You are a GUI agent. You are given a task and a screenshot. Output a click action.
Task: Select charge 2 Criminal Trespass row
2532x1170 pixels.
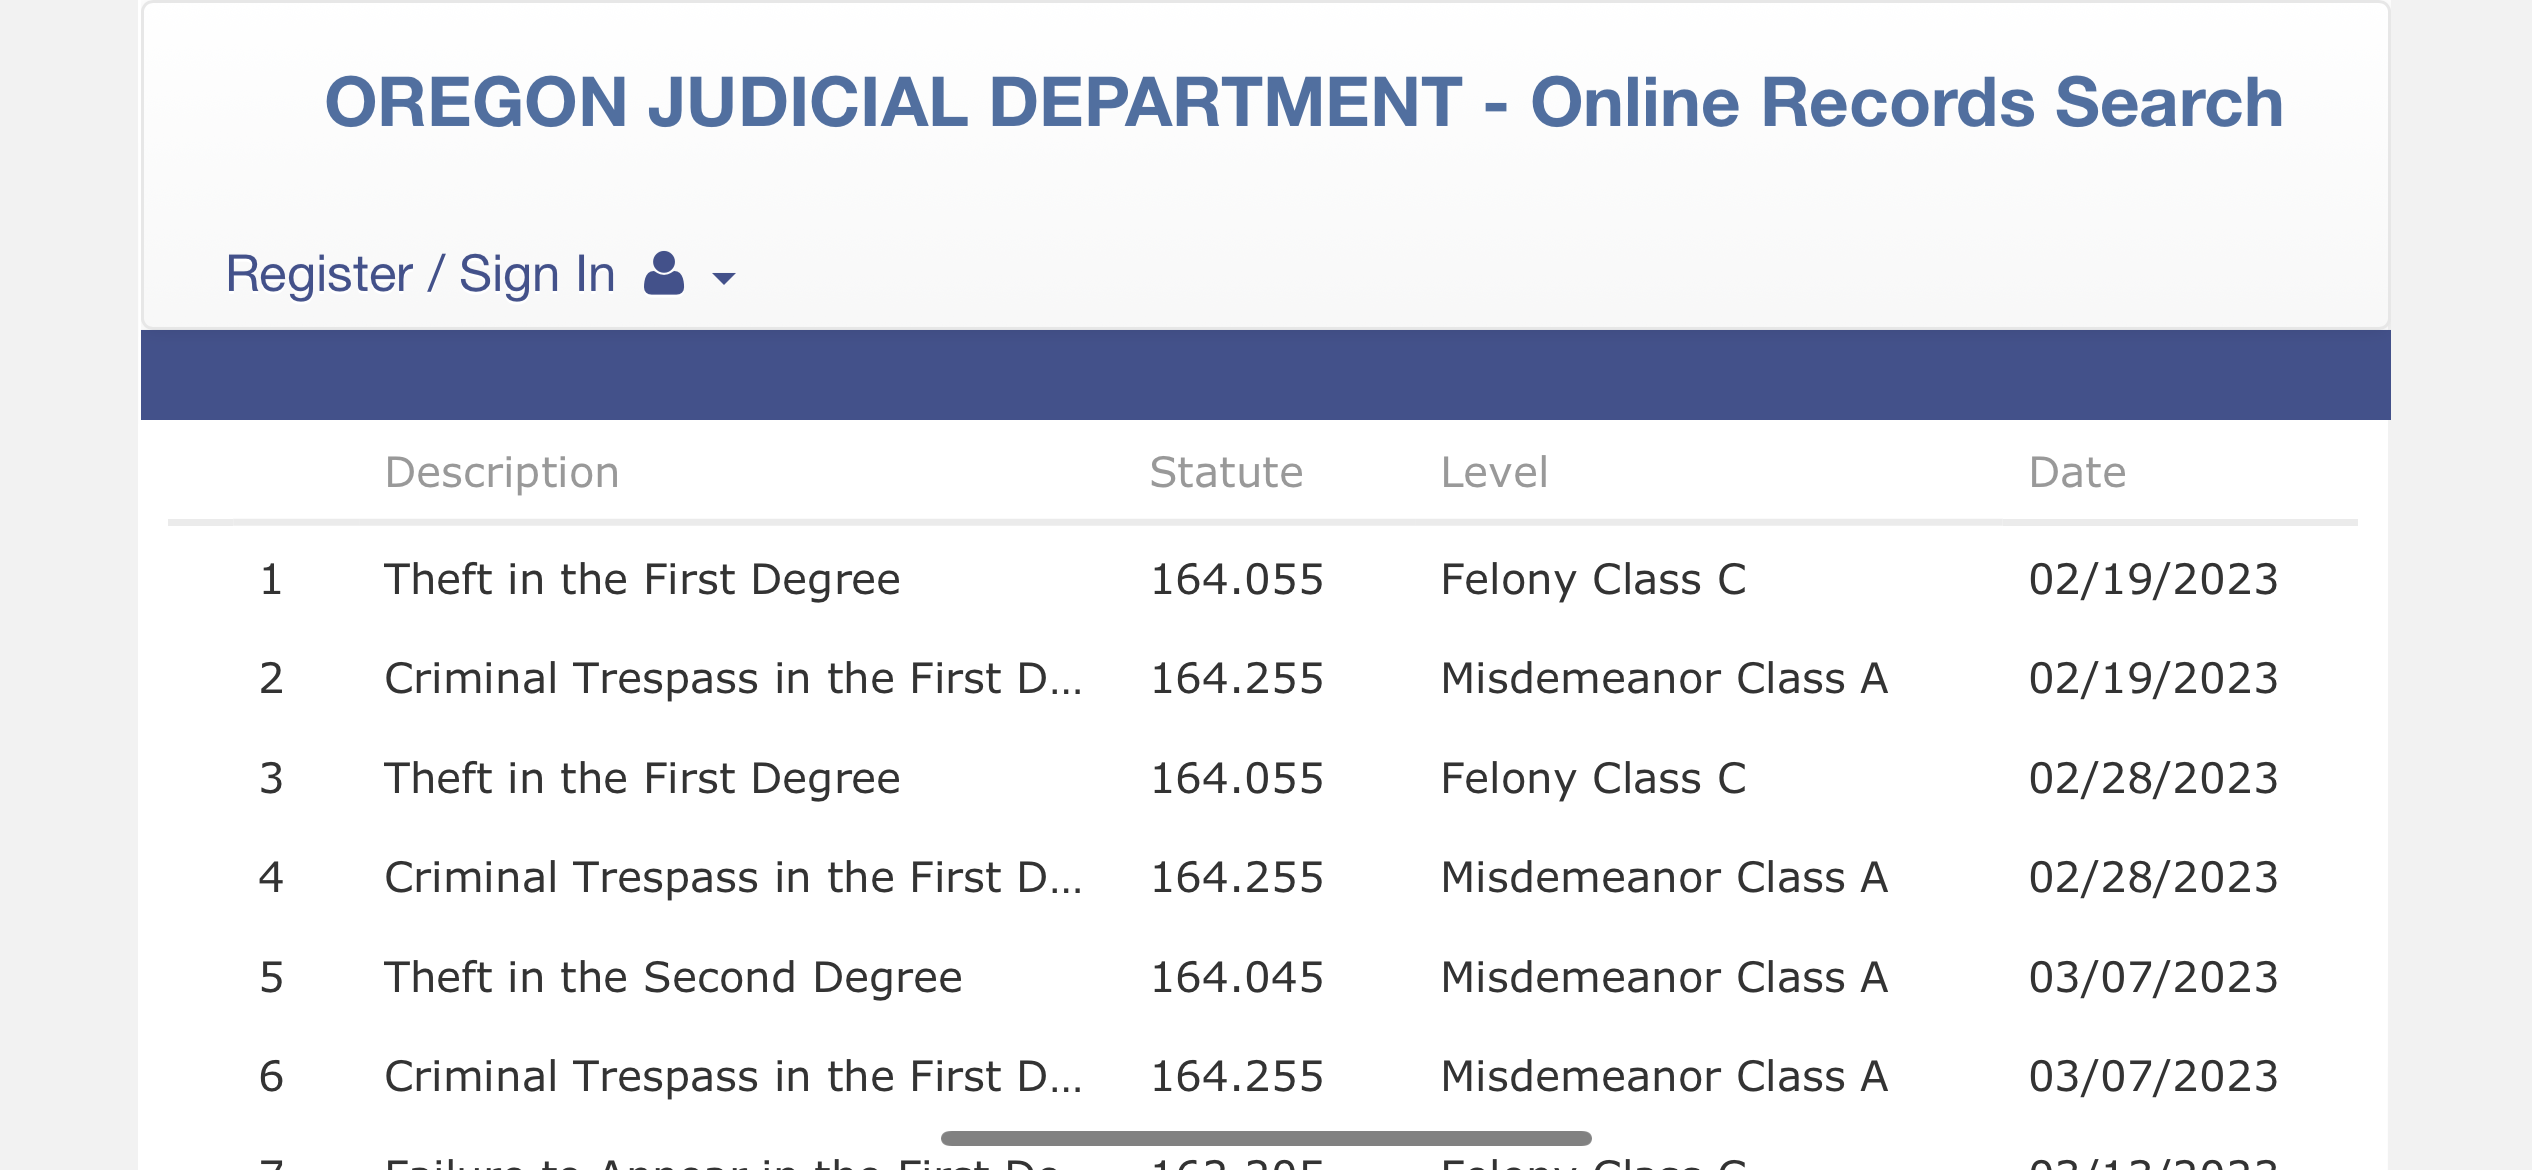click(x=1262, y=678)
